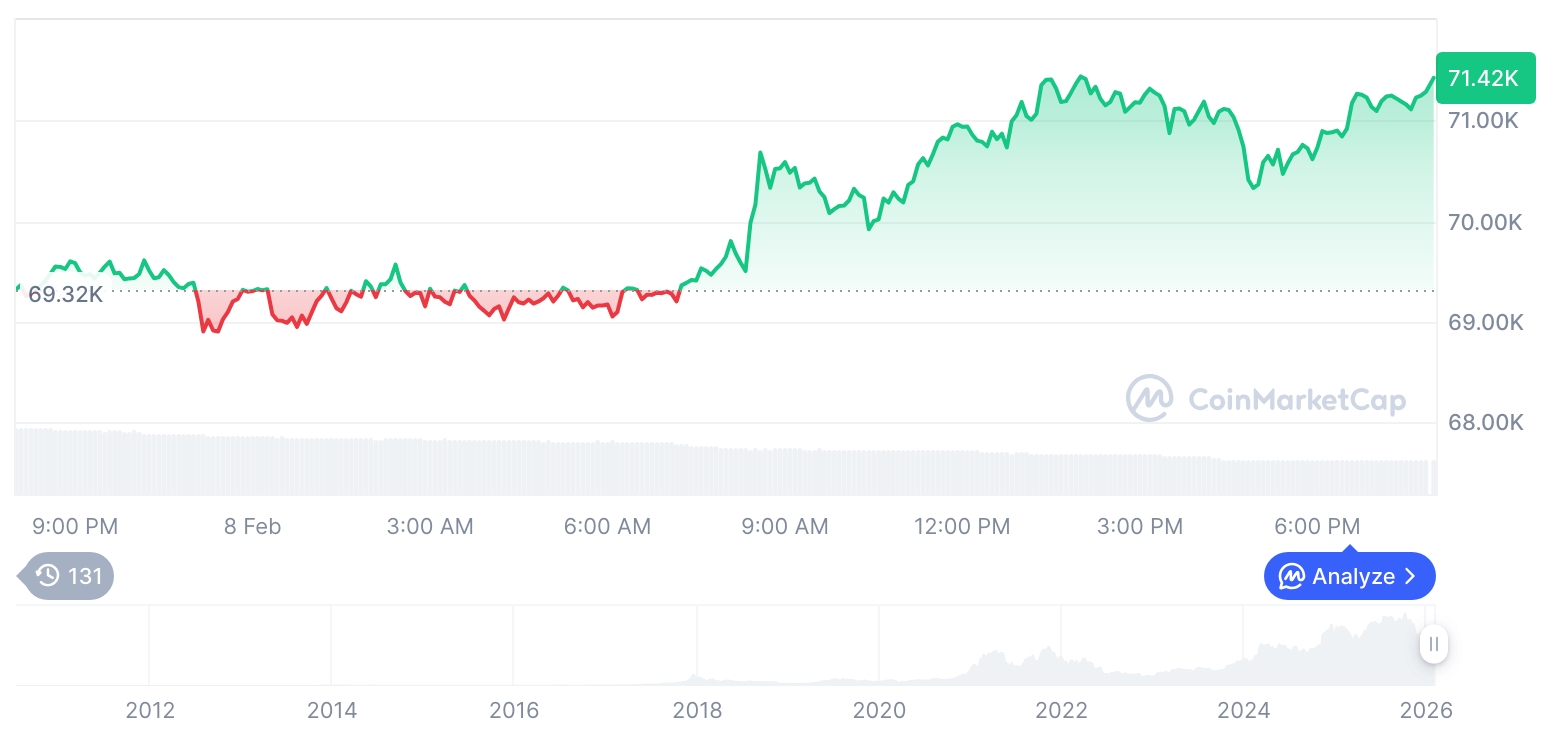The height and width of the screenshot is (732, 1566).
Task: Click the 68.00K price axis label
Action: tap(1486, 422)
